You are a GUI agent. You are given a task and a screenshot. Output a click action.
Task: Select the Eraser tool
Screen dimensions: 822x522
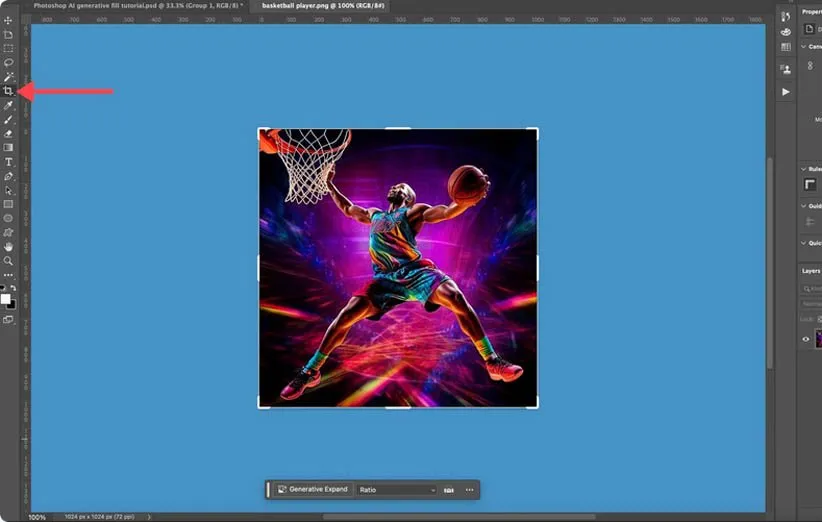click(8, 133)
